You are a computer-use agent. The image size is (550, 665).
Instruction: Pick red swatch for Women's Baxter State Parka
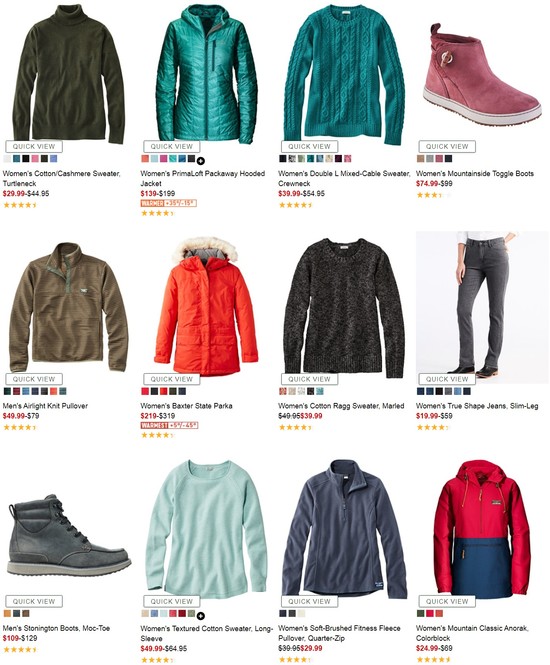[145, 391]
